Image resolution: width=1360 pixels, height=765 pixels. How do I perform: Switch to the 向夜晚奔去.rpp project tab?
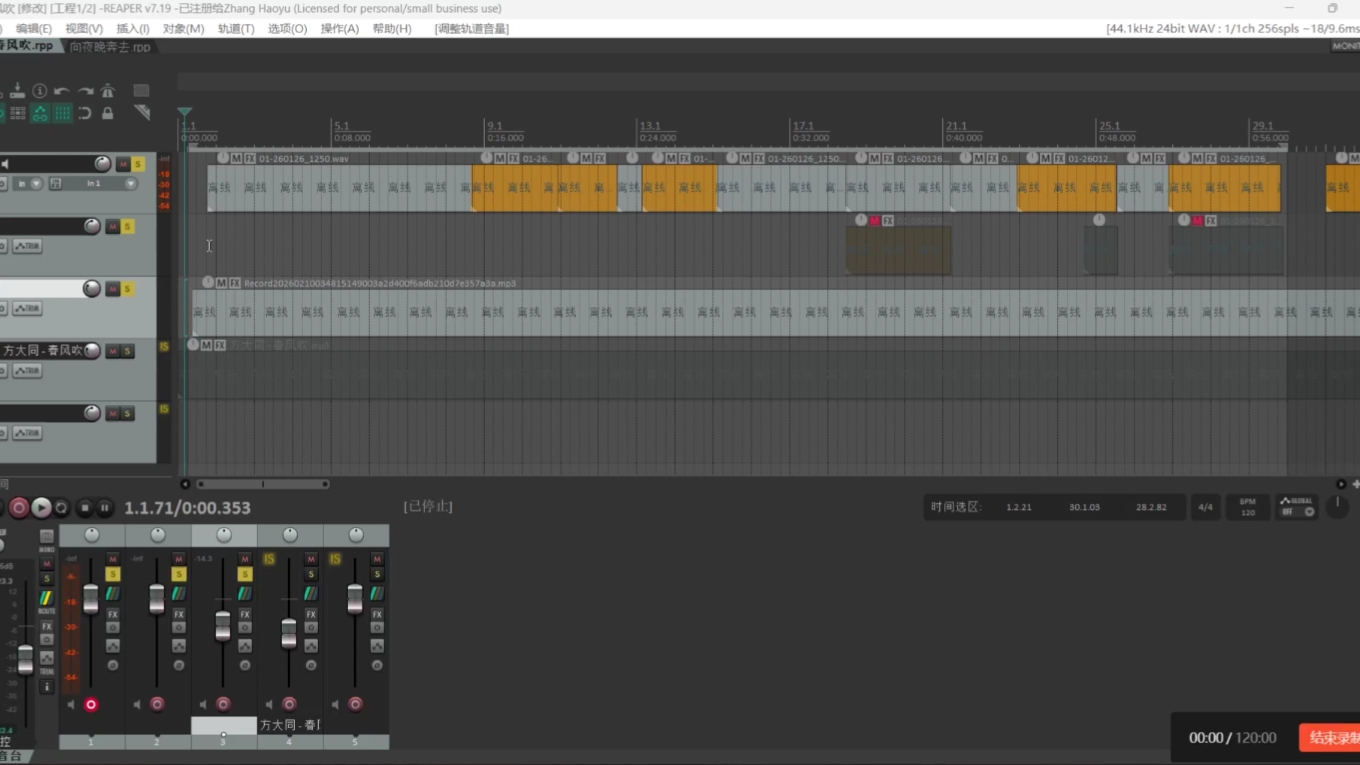[110, 47]
